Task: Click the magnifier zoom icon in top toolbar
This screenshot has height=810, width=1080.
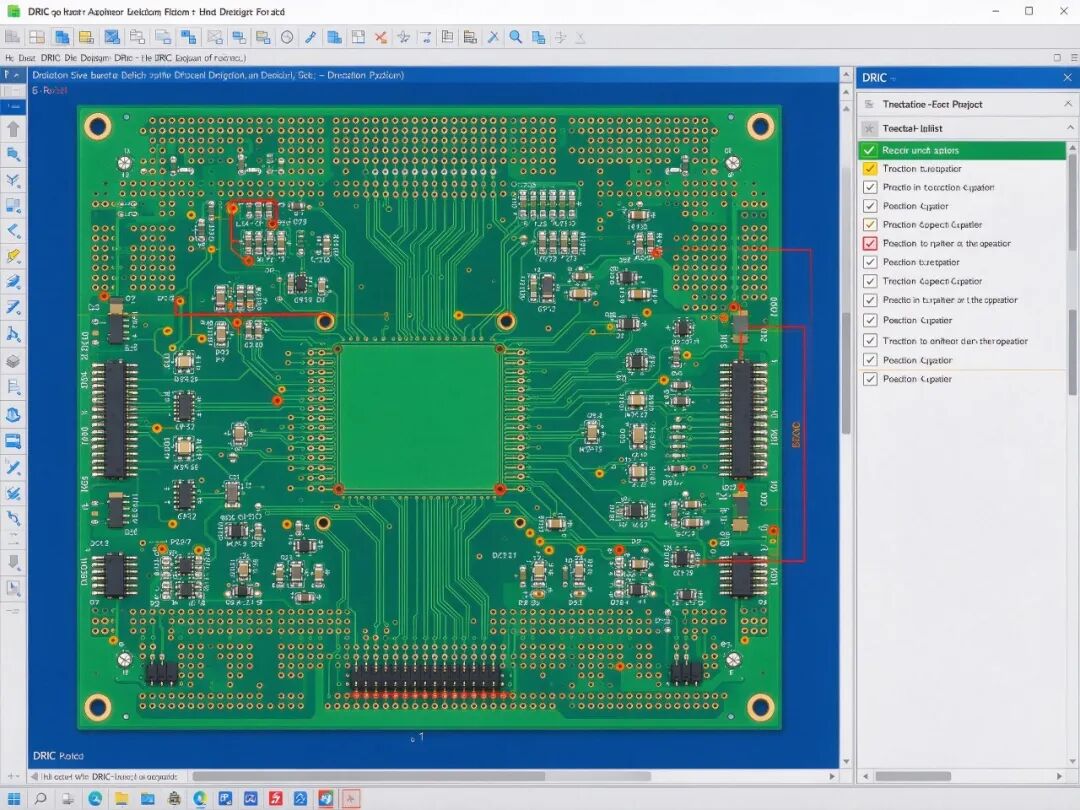Action: point(515,37)
